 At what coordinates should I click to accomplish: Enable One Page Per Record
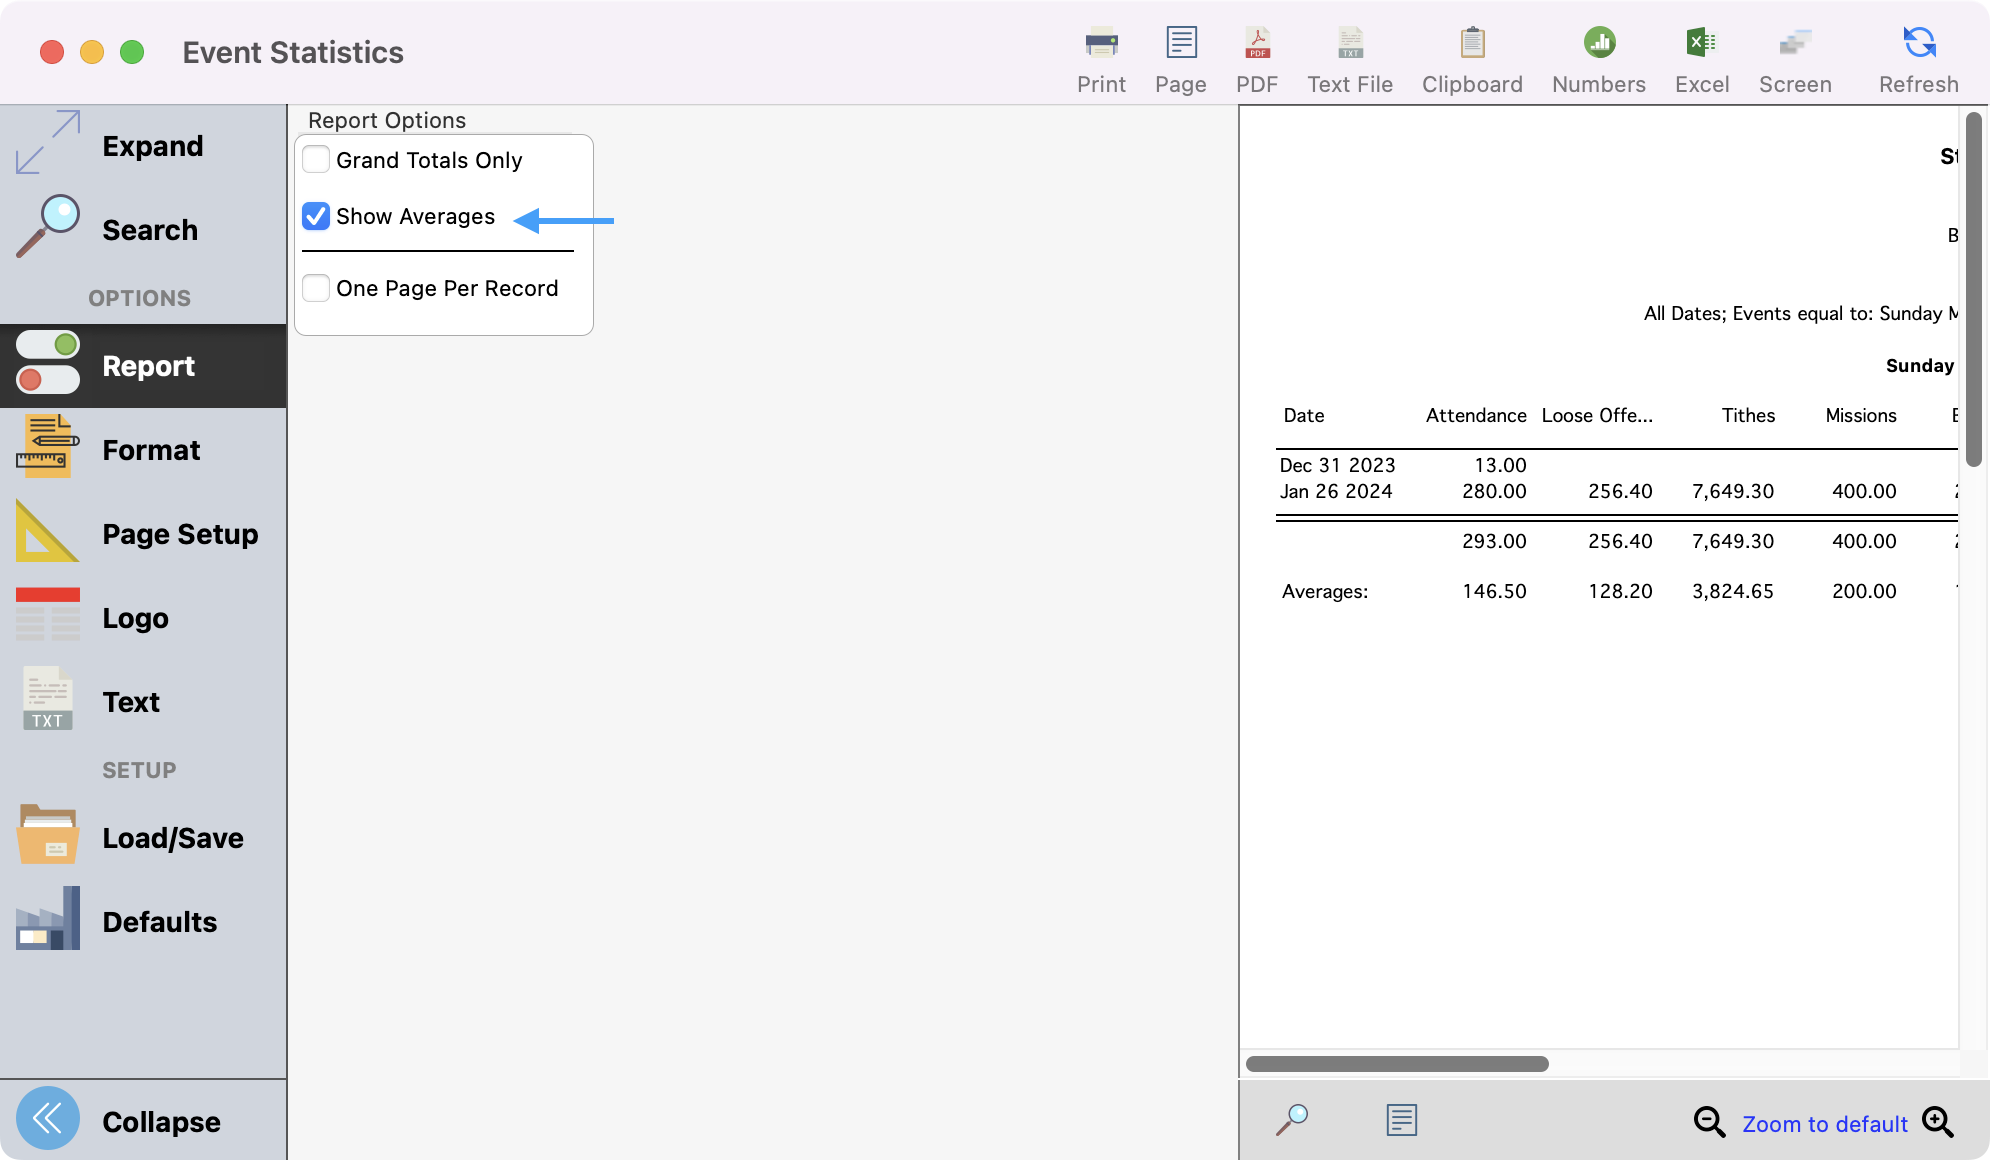click(315, 288)
